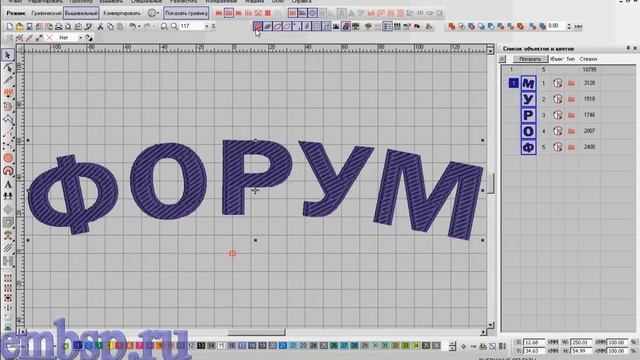
Task: Click the stitch type icon in the М row
Action: pyautogui.click(x=571, y=83)
